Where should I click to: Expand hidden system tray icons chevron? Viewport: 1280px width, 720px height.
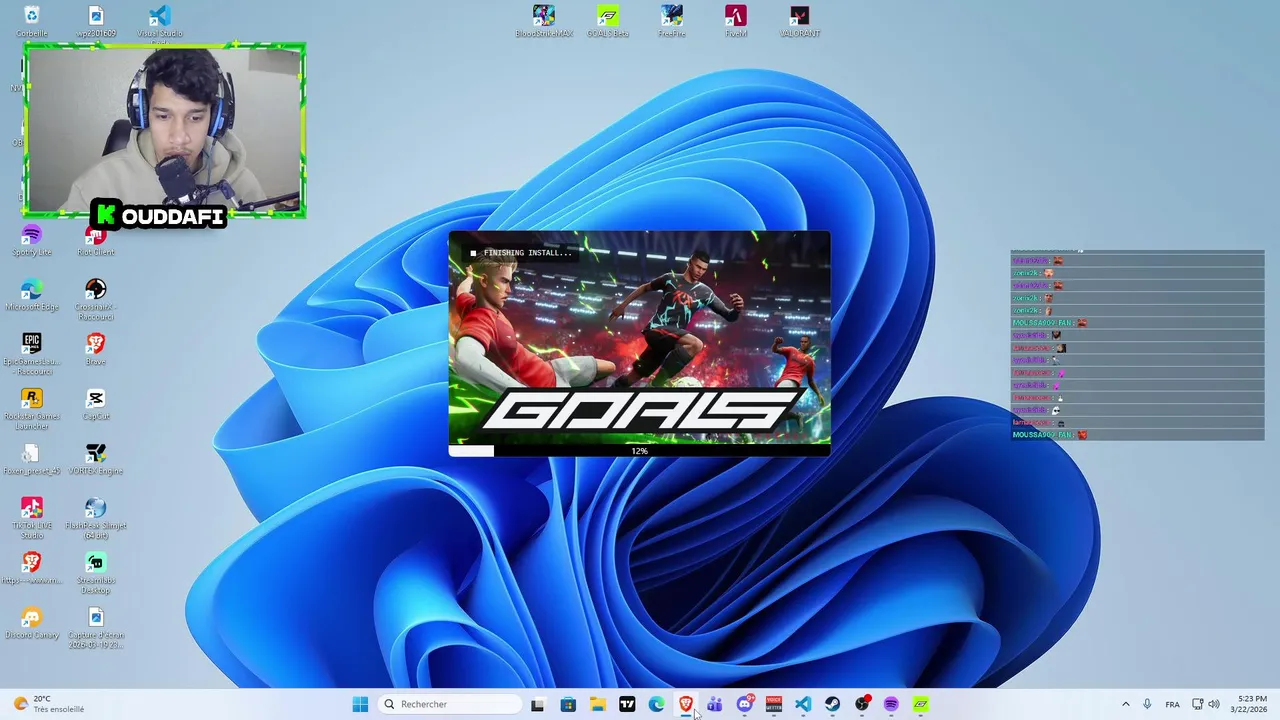(1125, 704)
